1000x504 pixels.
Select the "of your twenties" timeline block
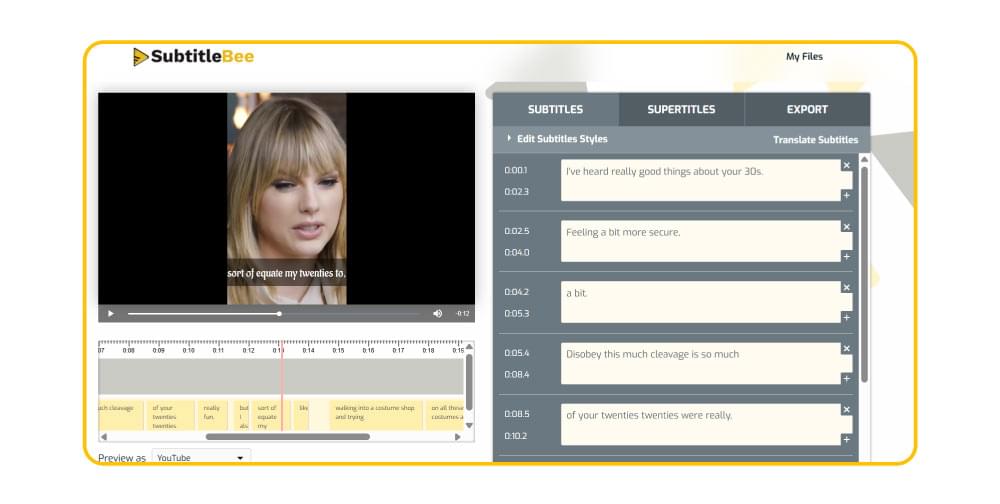tap(170, 415)
